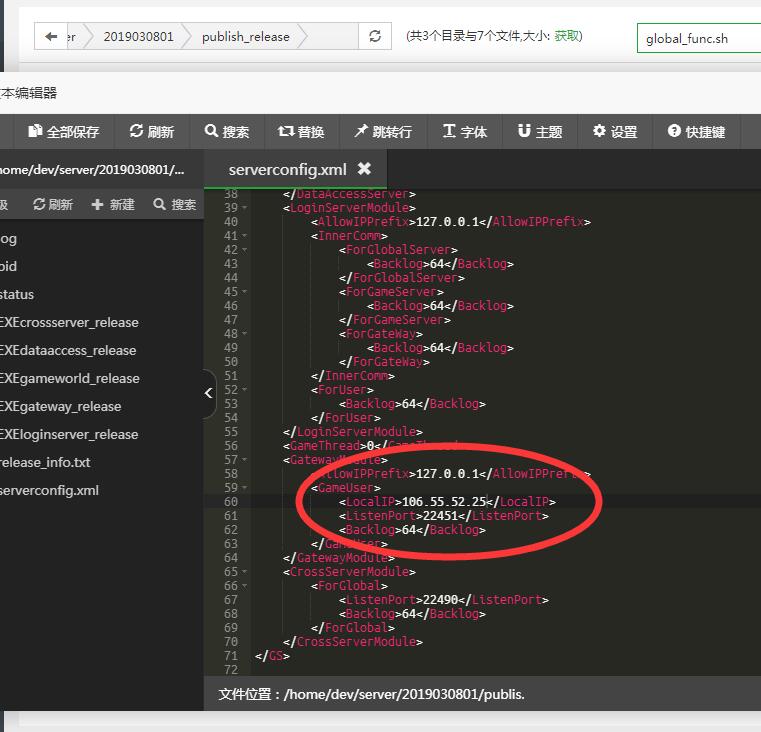Fold the InnerComm block at line 41

[246, 236]
